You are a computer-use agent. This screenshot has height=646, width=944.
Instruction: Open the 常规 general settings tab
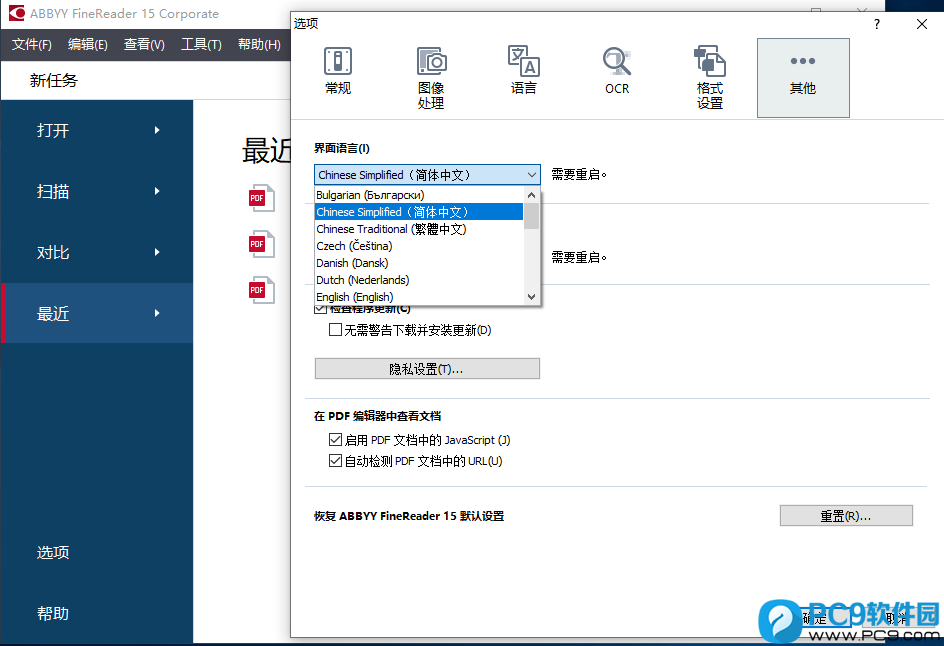pos(338,71)
